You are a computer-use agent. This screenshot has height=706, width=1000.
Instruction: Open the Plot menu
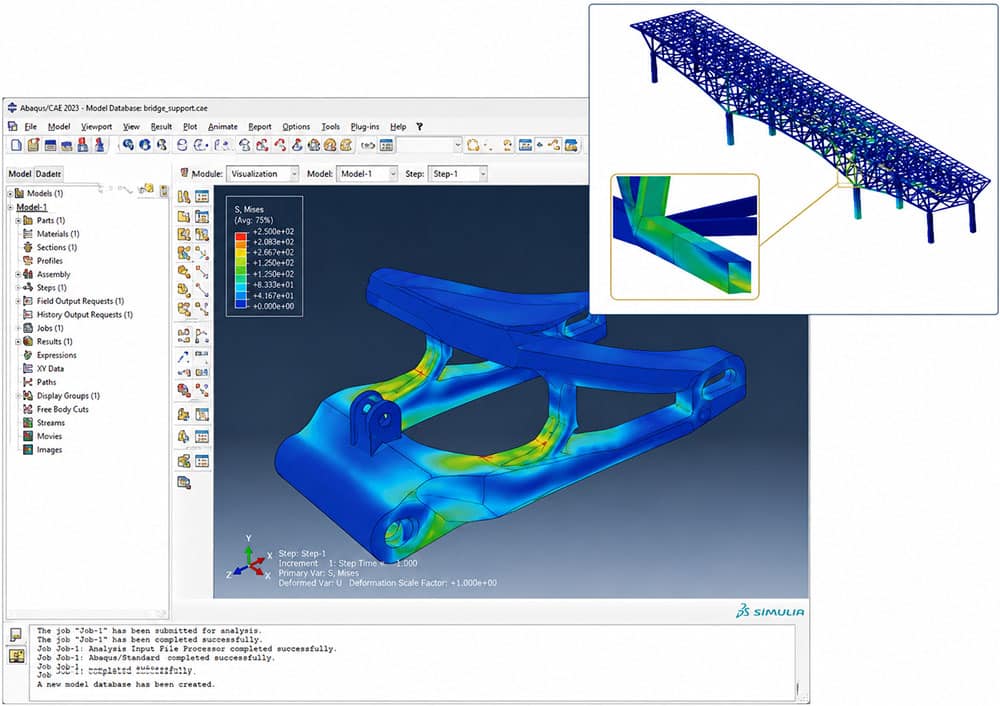(x=190, y=127)
